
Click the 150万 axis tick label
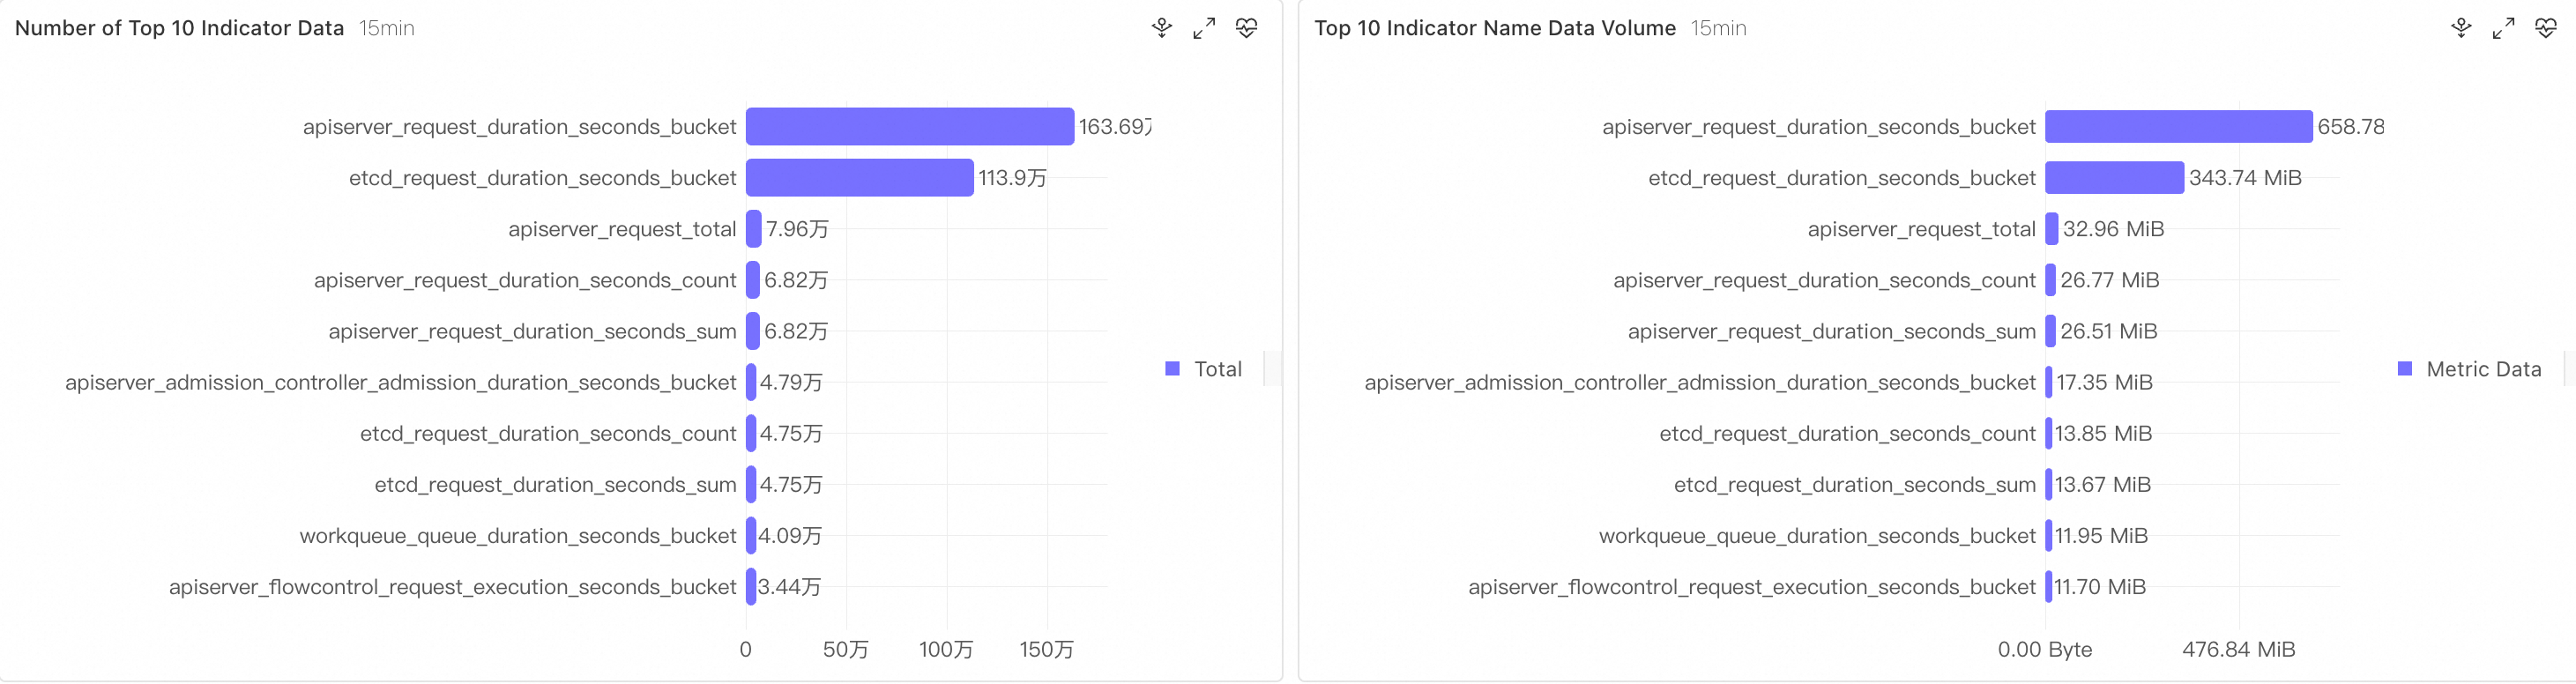[x=1046, y=650]
